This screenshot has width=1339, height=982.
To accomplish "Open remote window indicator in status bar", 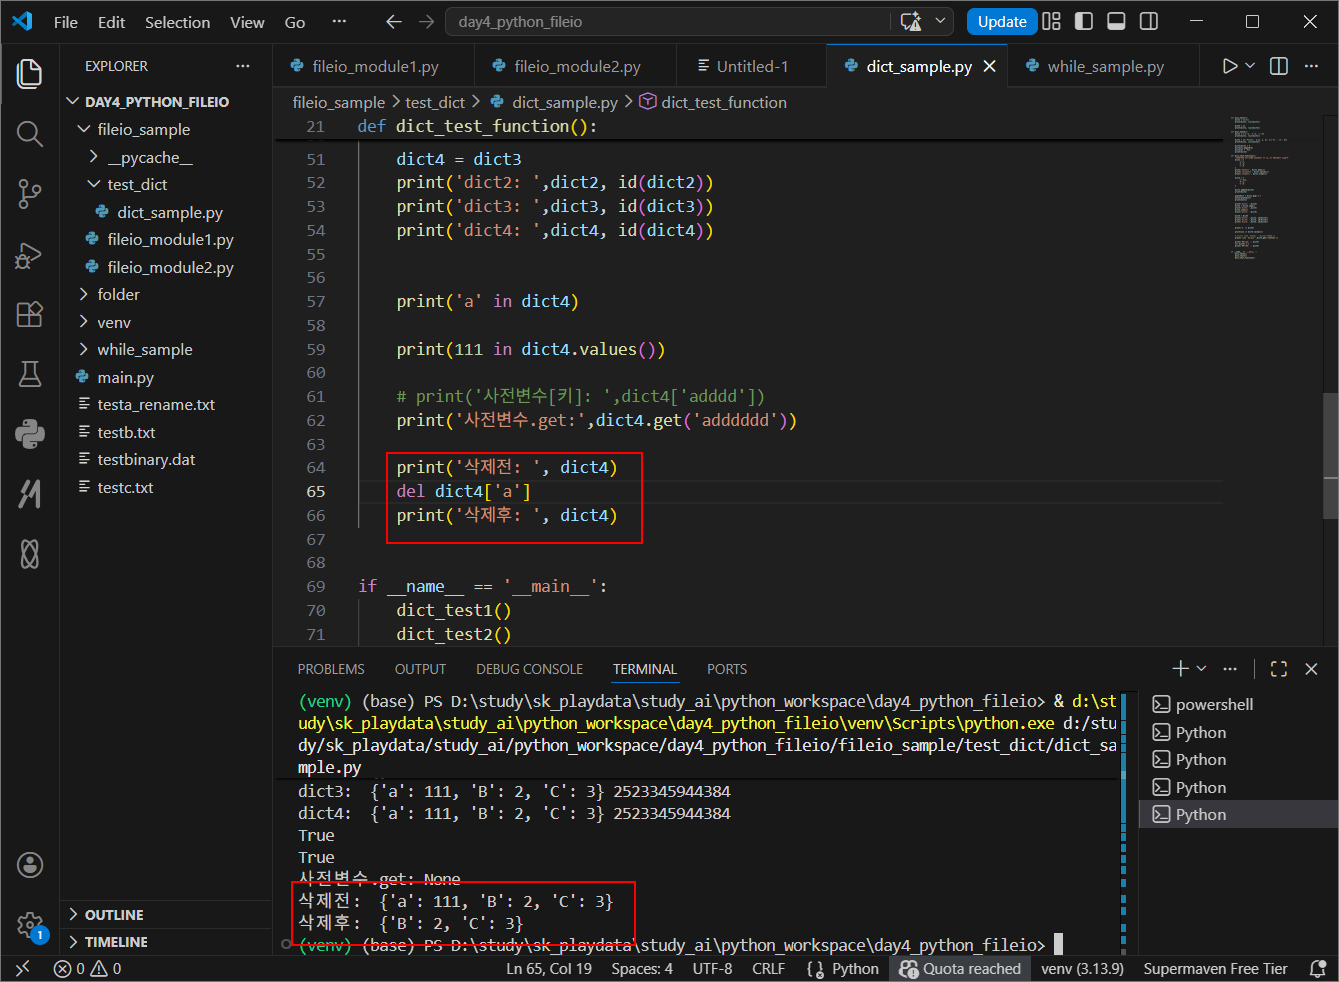I will tap(22, 968).
